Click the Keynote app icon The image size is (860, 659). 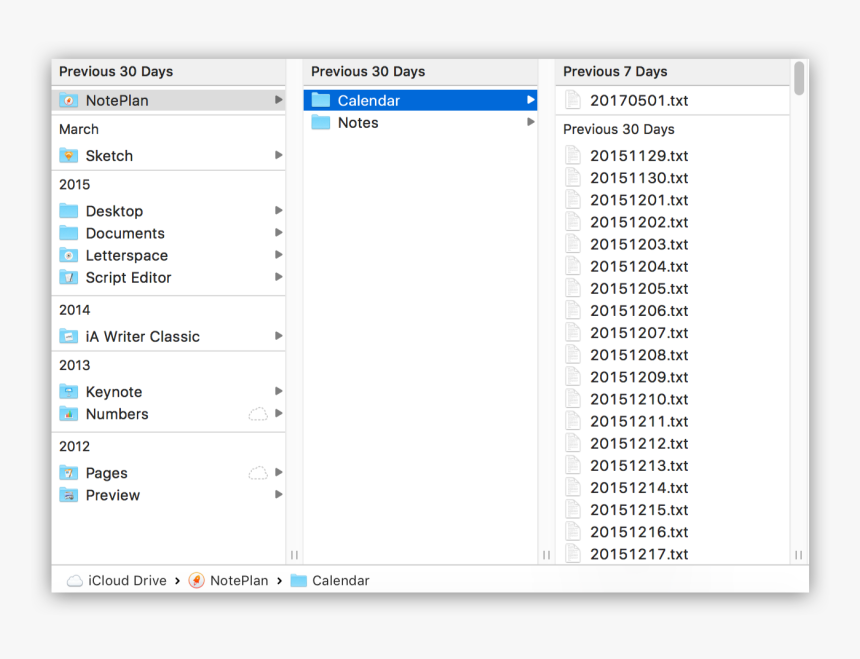[69, 391]
